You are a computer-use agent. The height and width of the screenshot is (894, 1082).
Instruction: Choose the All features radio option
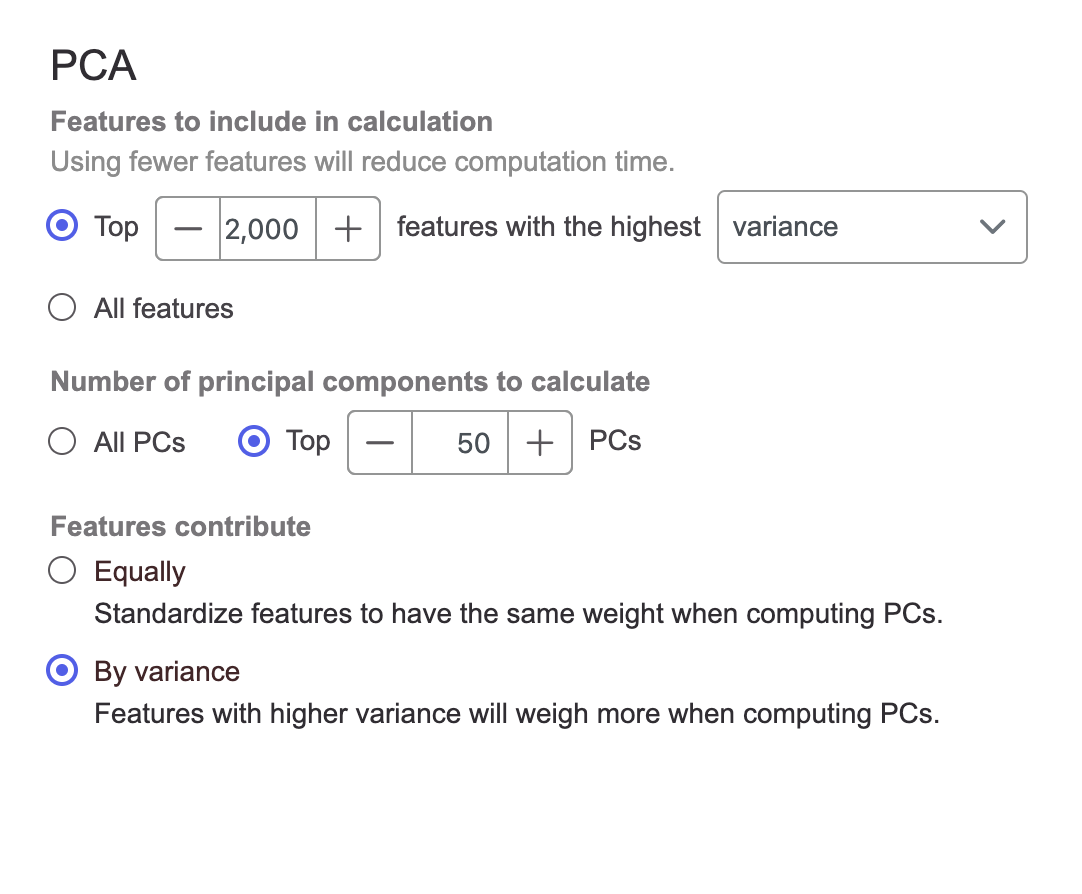click(62, 308)
